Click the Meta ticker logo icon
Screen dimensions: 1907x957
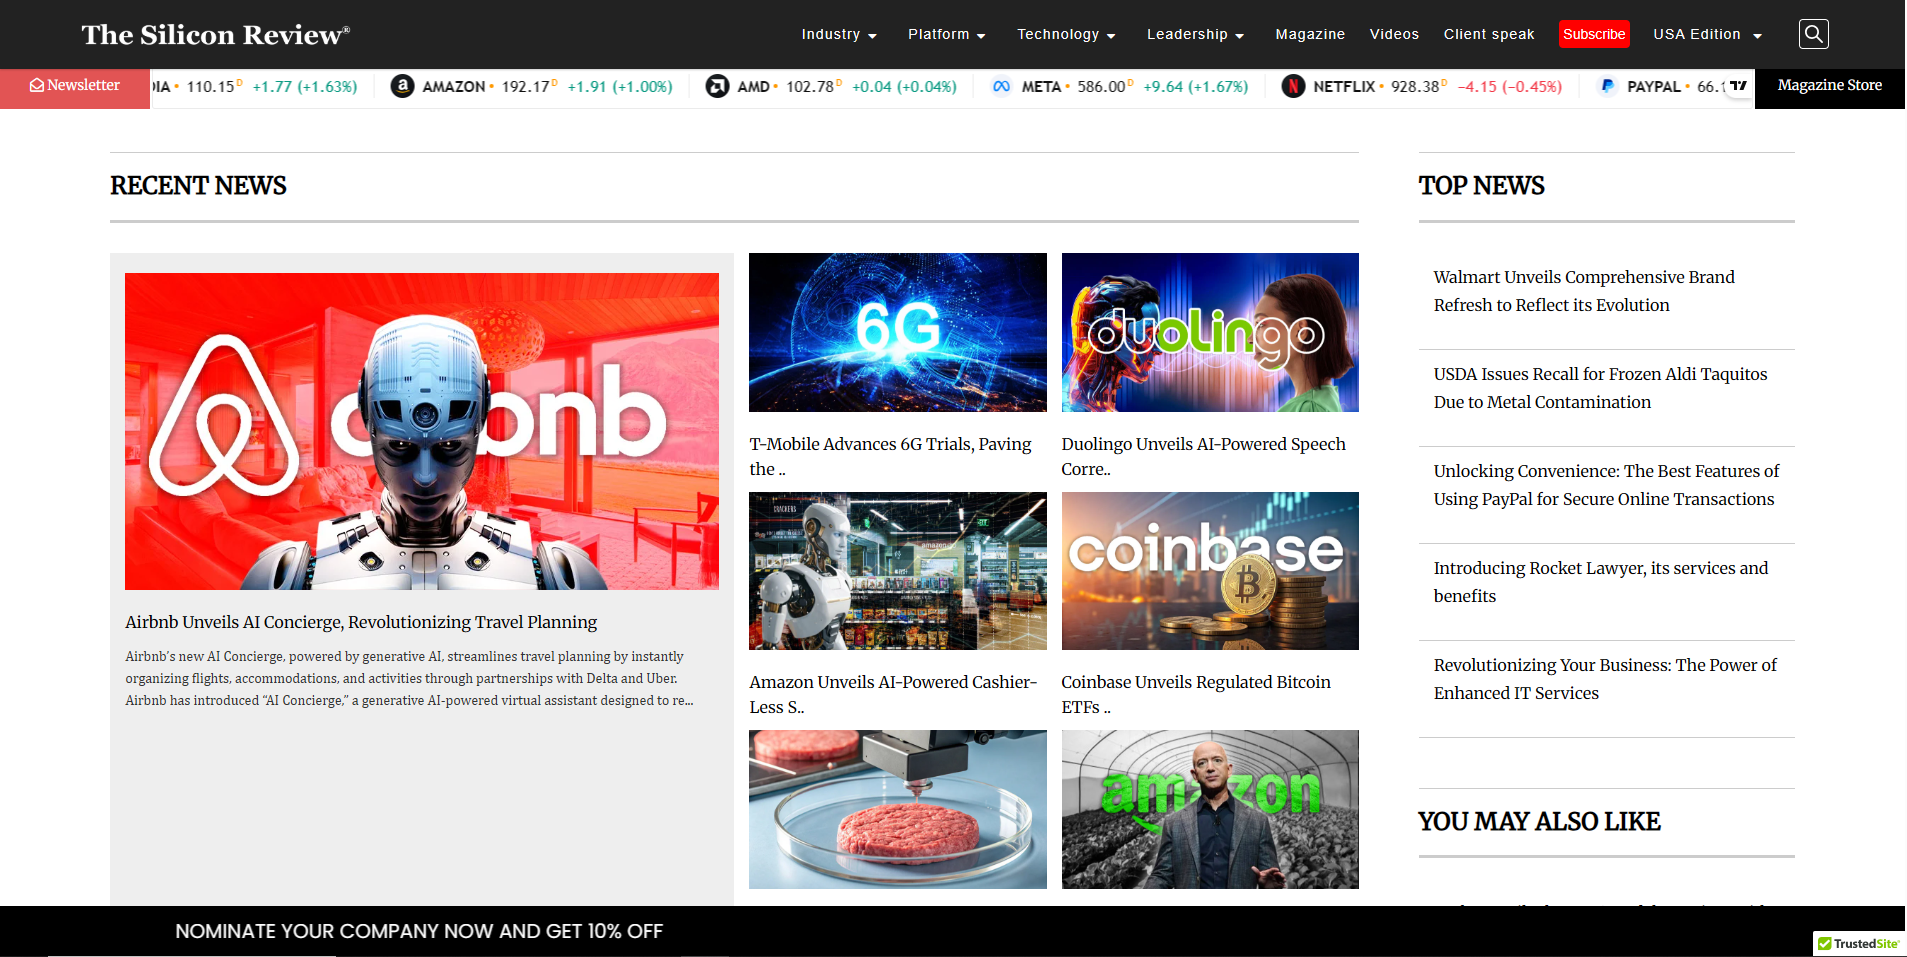(1001, 86)
